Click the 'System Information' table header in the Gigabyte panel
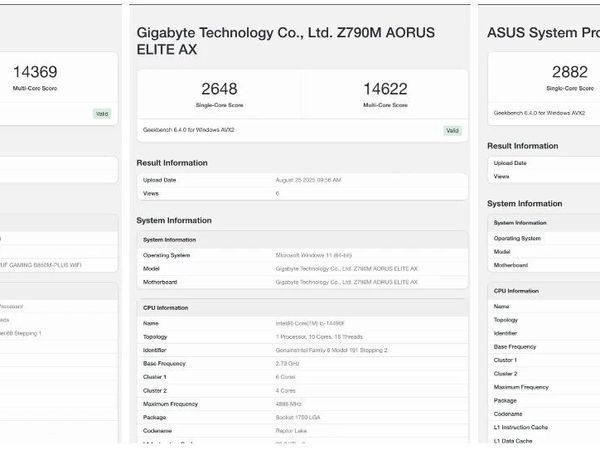The width and height of the screenshot is (600, 450). 170,240
